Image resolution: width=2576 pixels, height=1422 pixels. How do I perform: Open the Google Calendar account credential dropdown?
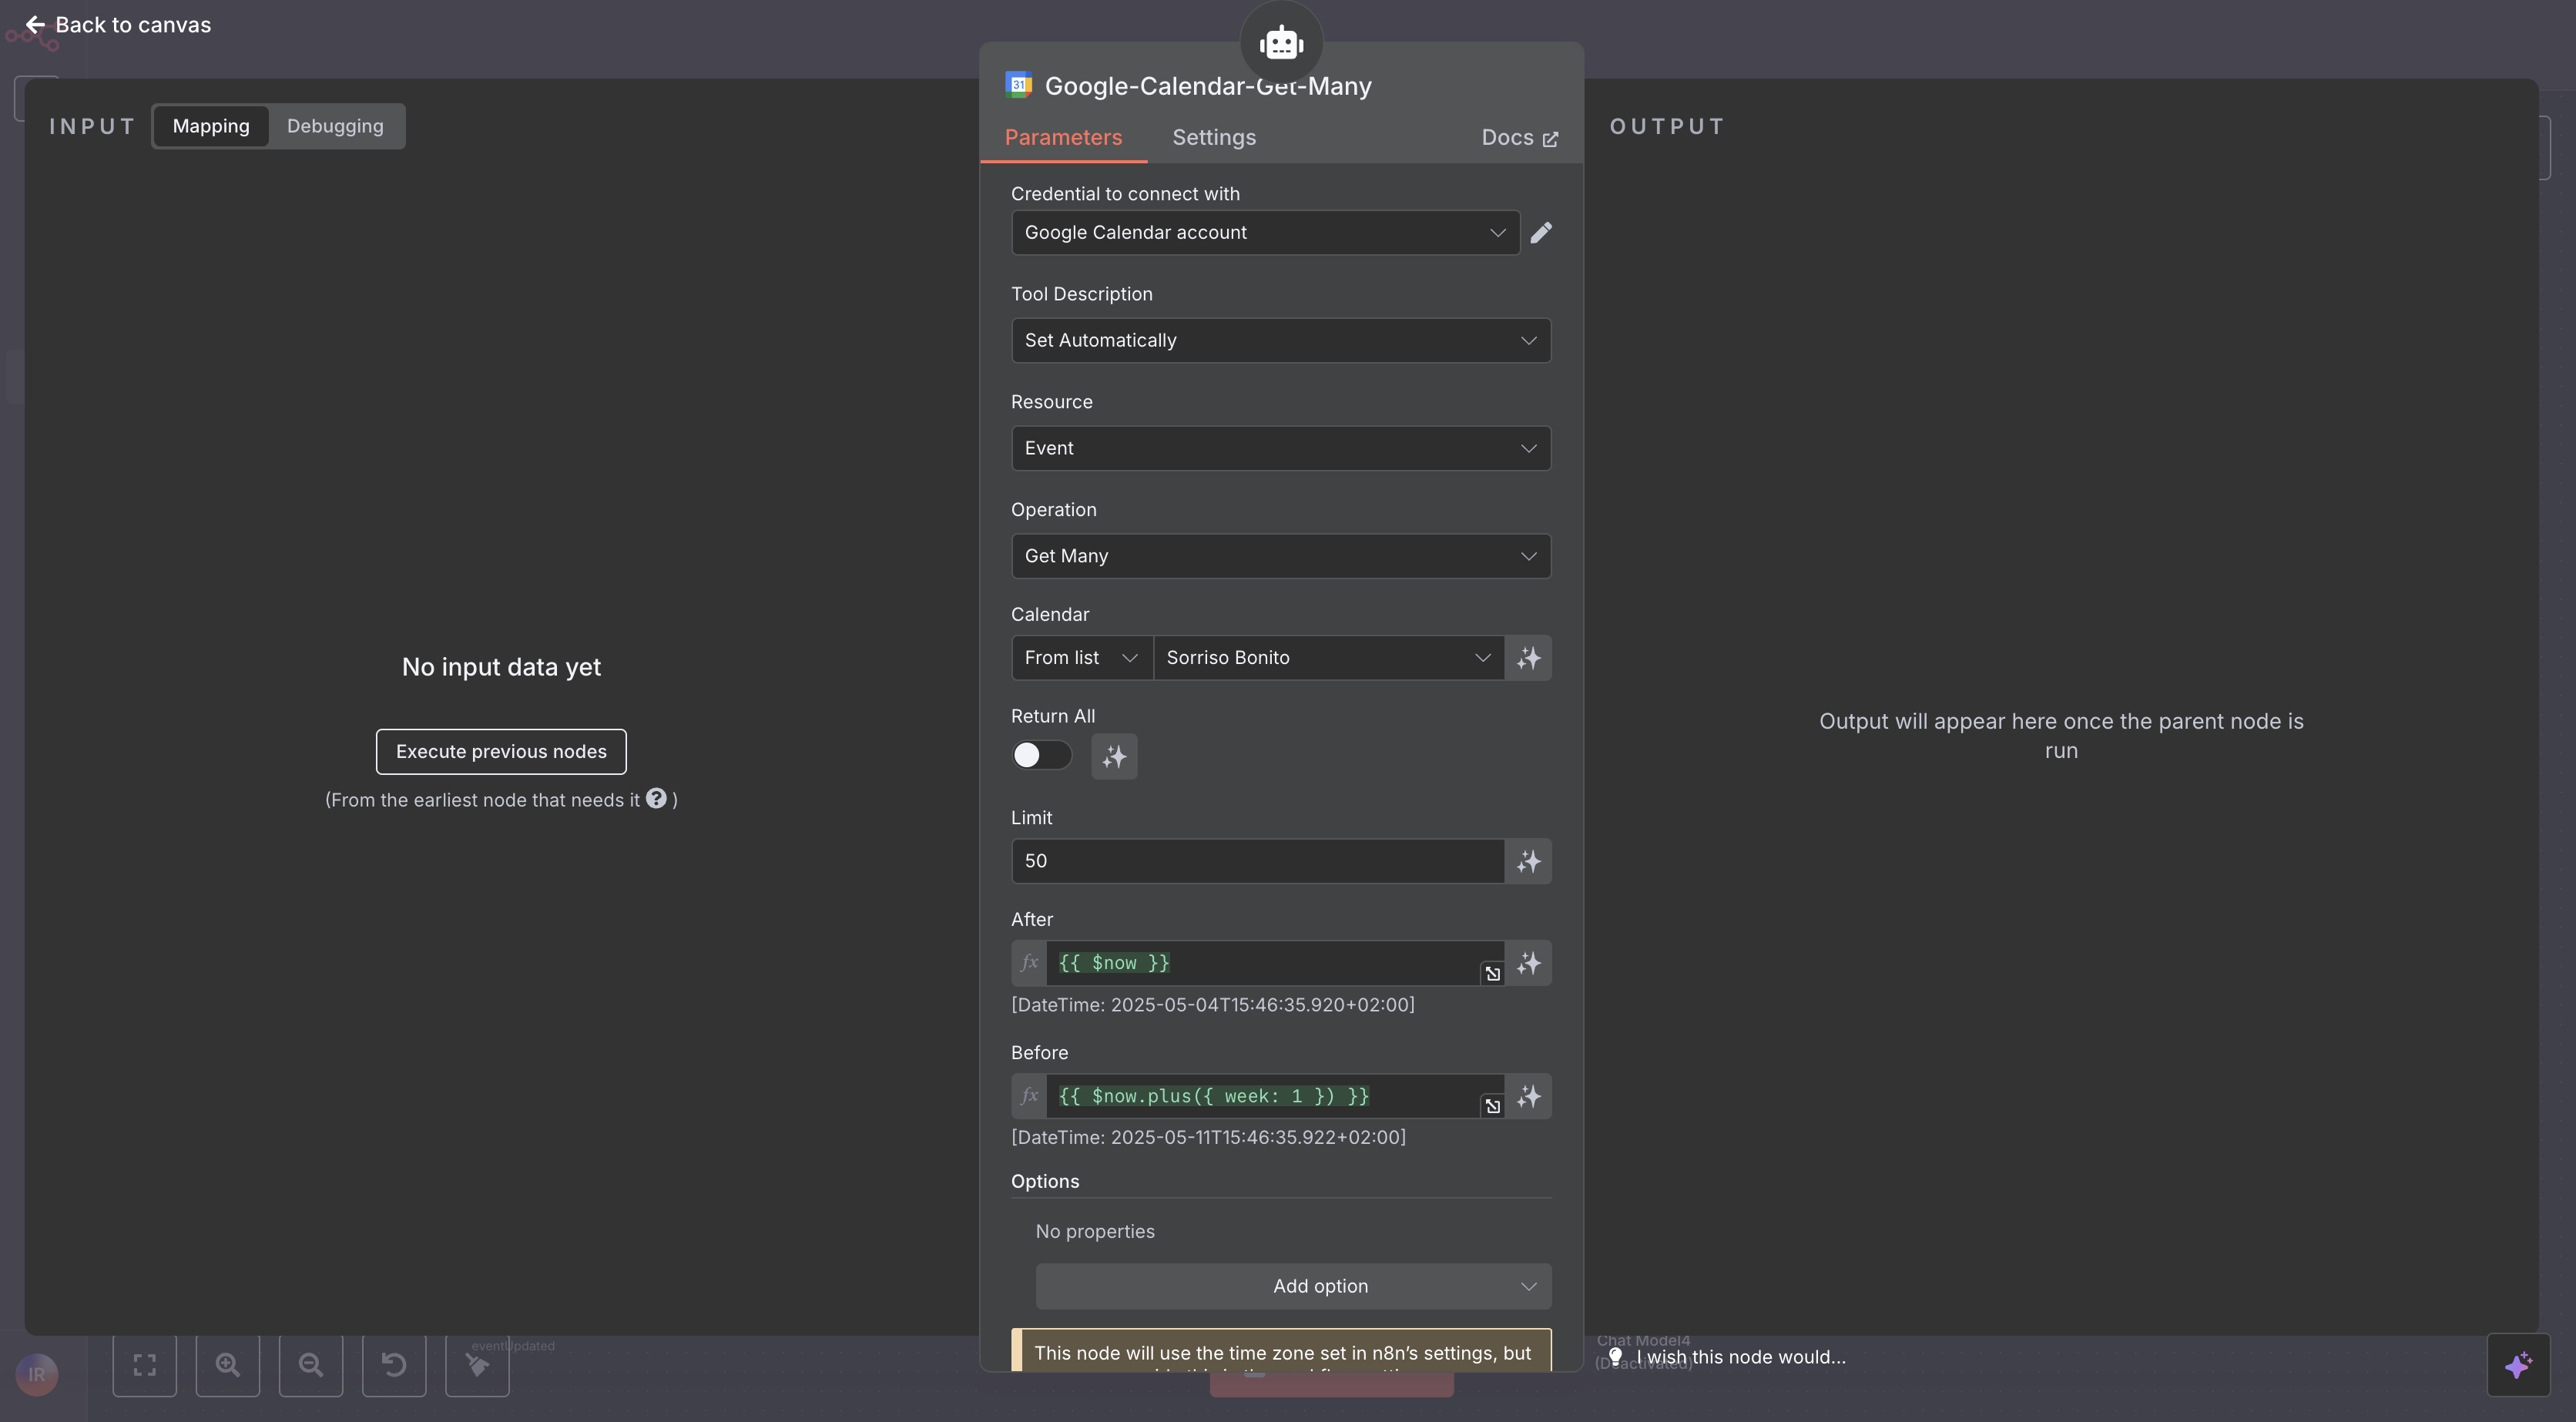coord(1265,232)
